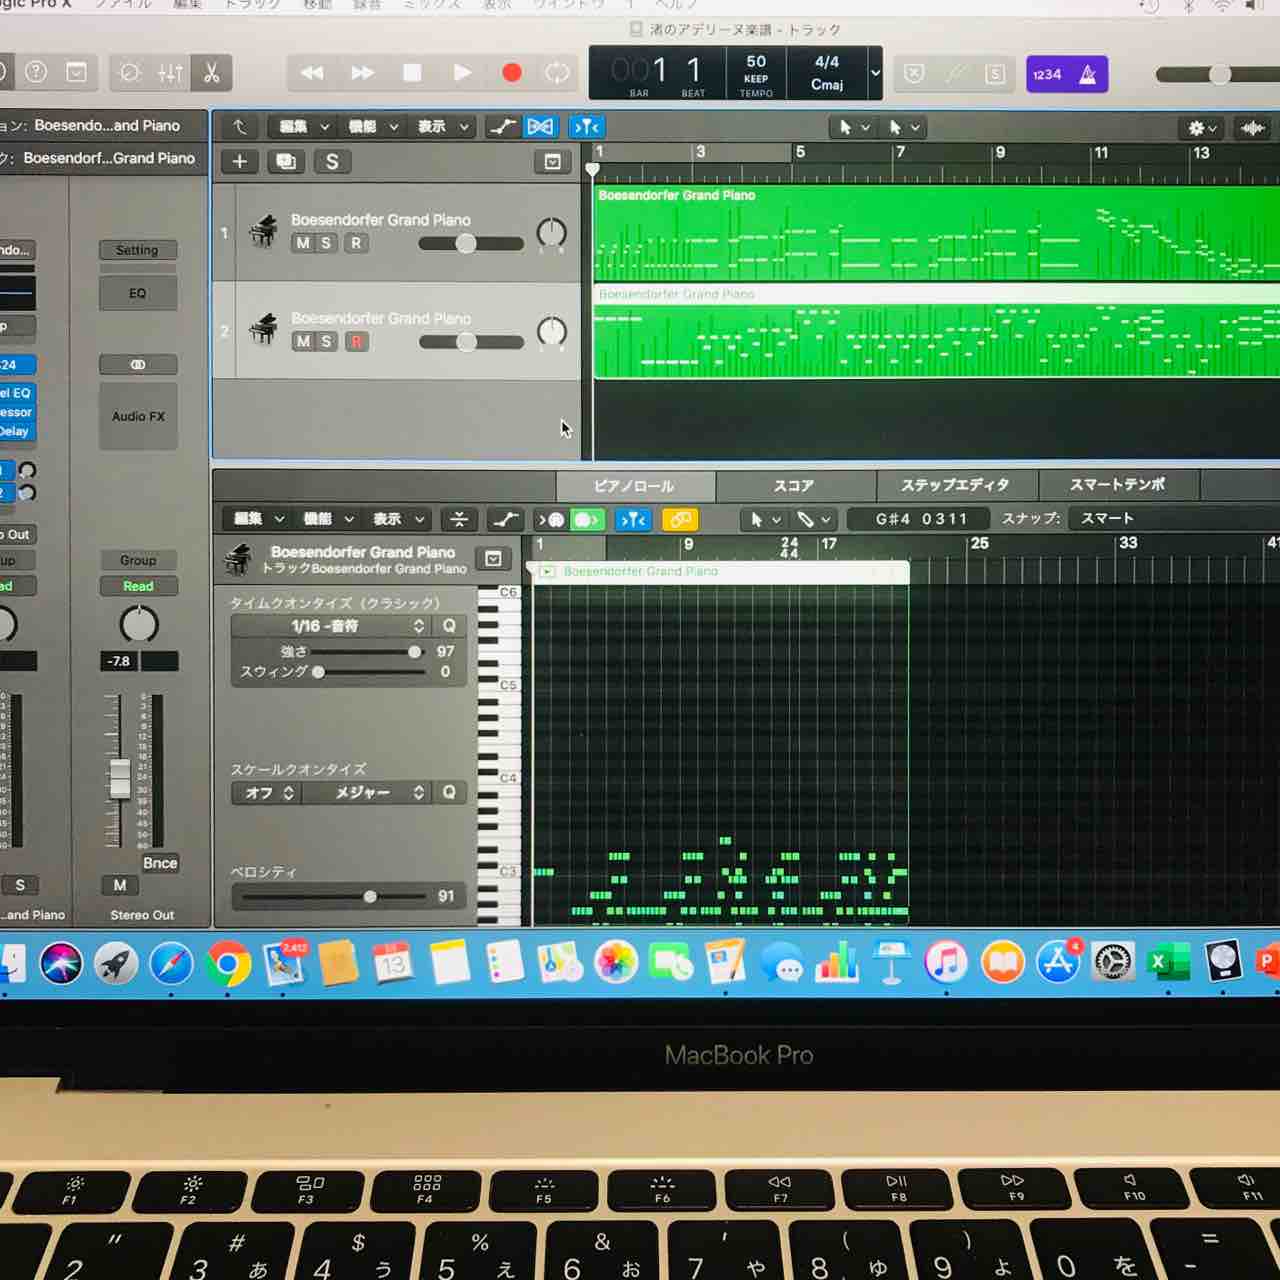Viewport: 1280px width, 1280px height.
Task: Open piano roll 編集 menu
Action: pyautogui.click(x=258, y=519)
